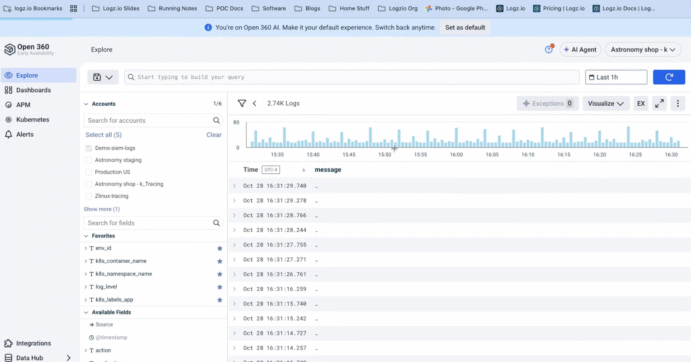This screenshot has width=691, height=362.
Task: Change UTC-4 timezone badge
Action: [271, 170]
